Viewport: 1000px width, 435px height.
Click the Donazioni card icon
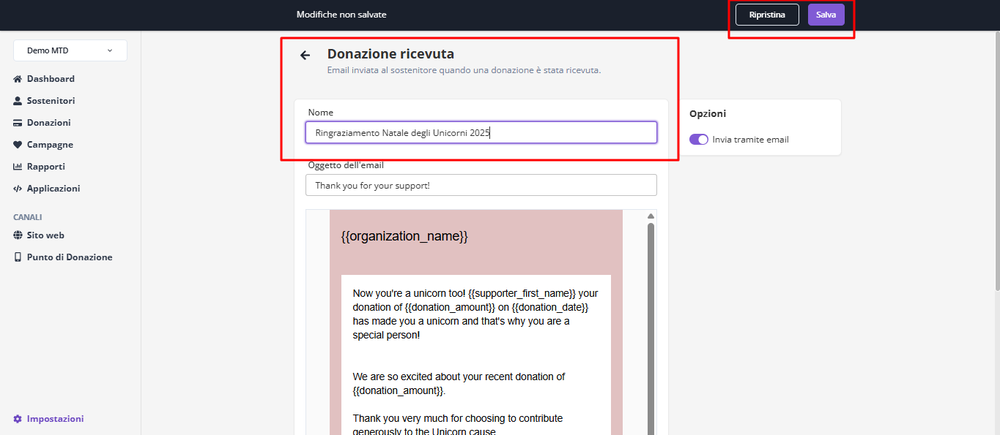[18, 123]
